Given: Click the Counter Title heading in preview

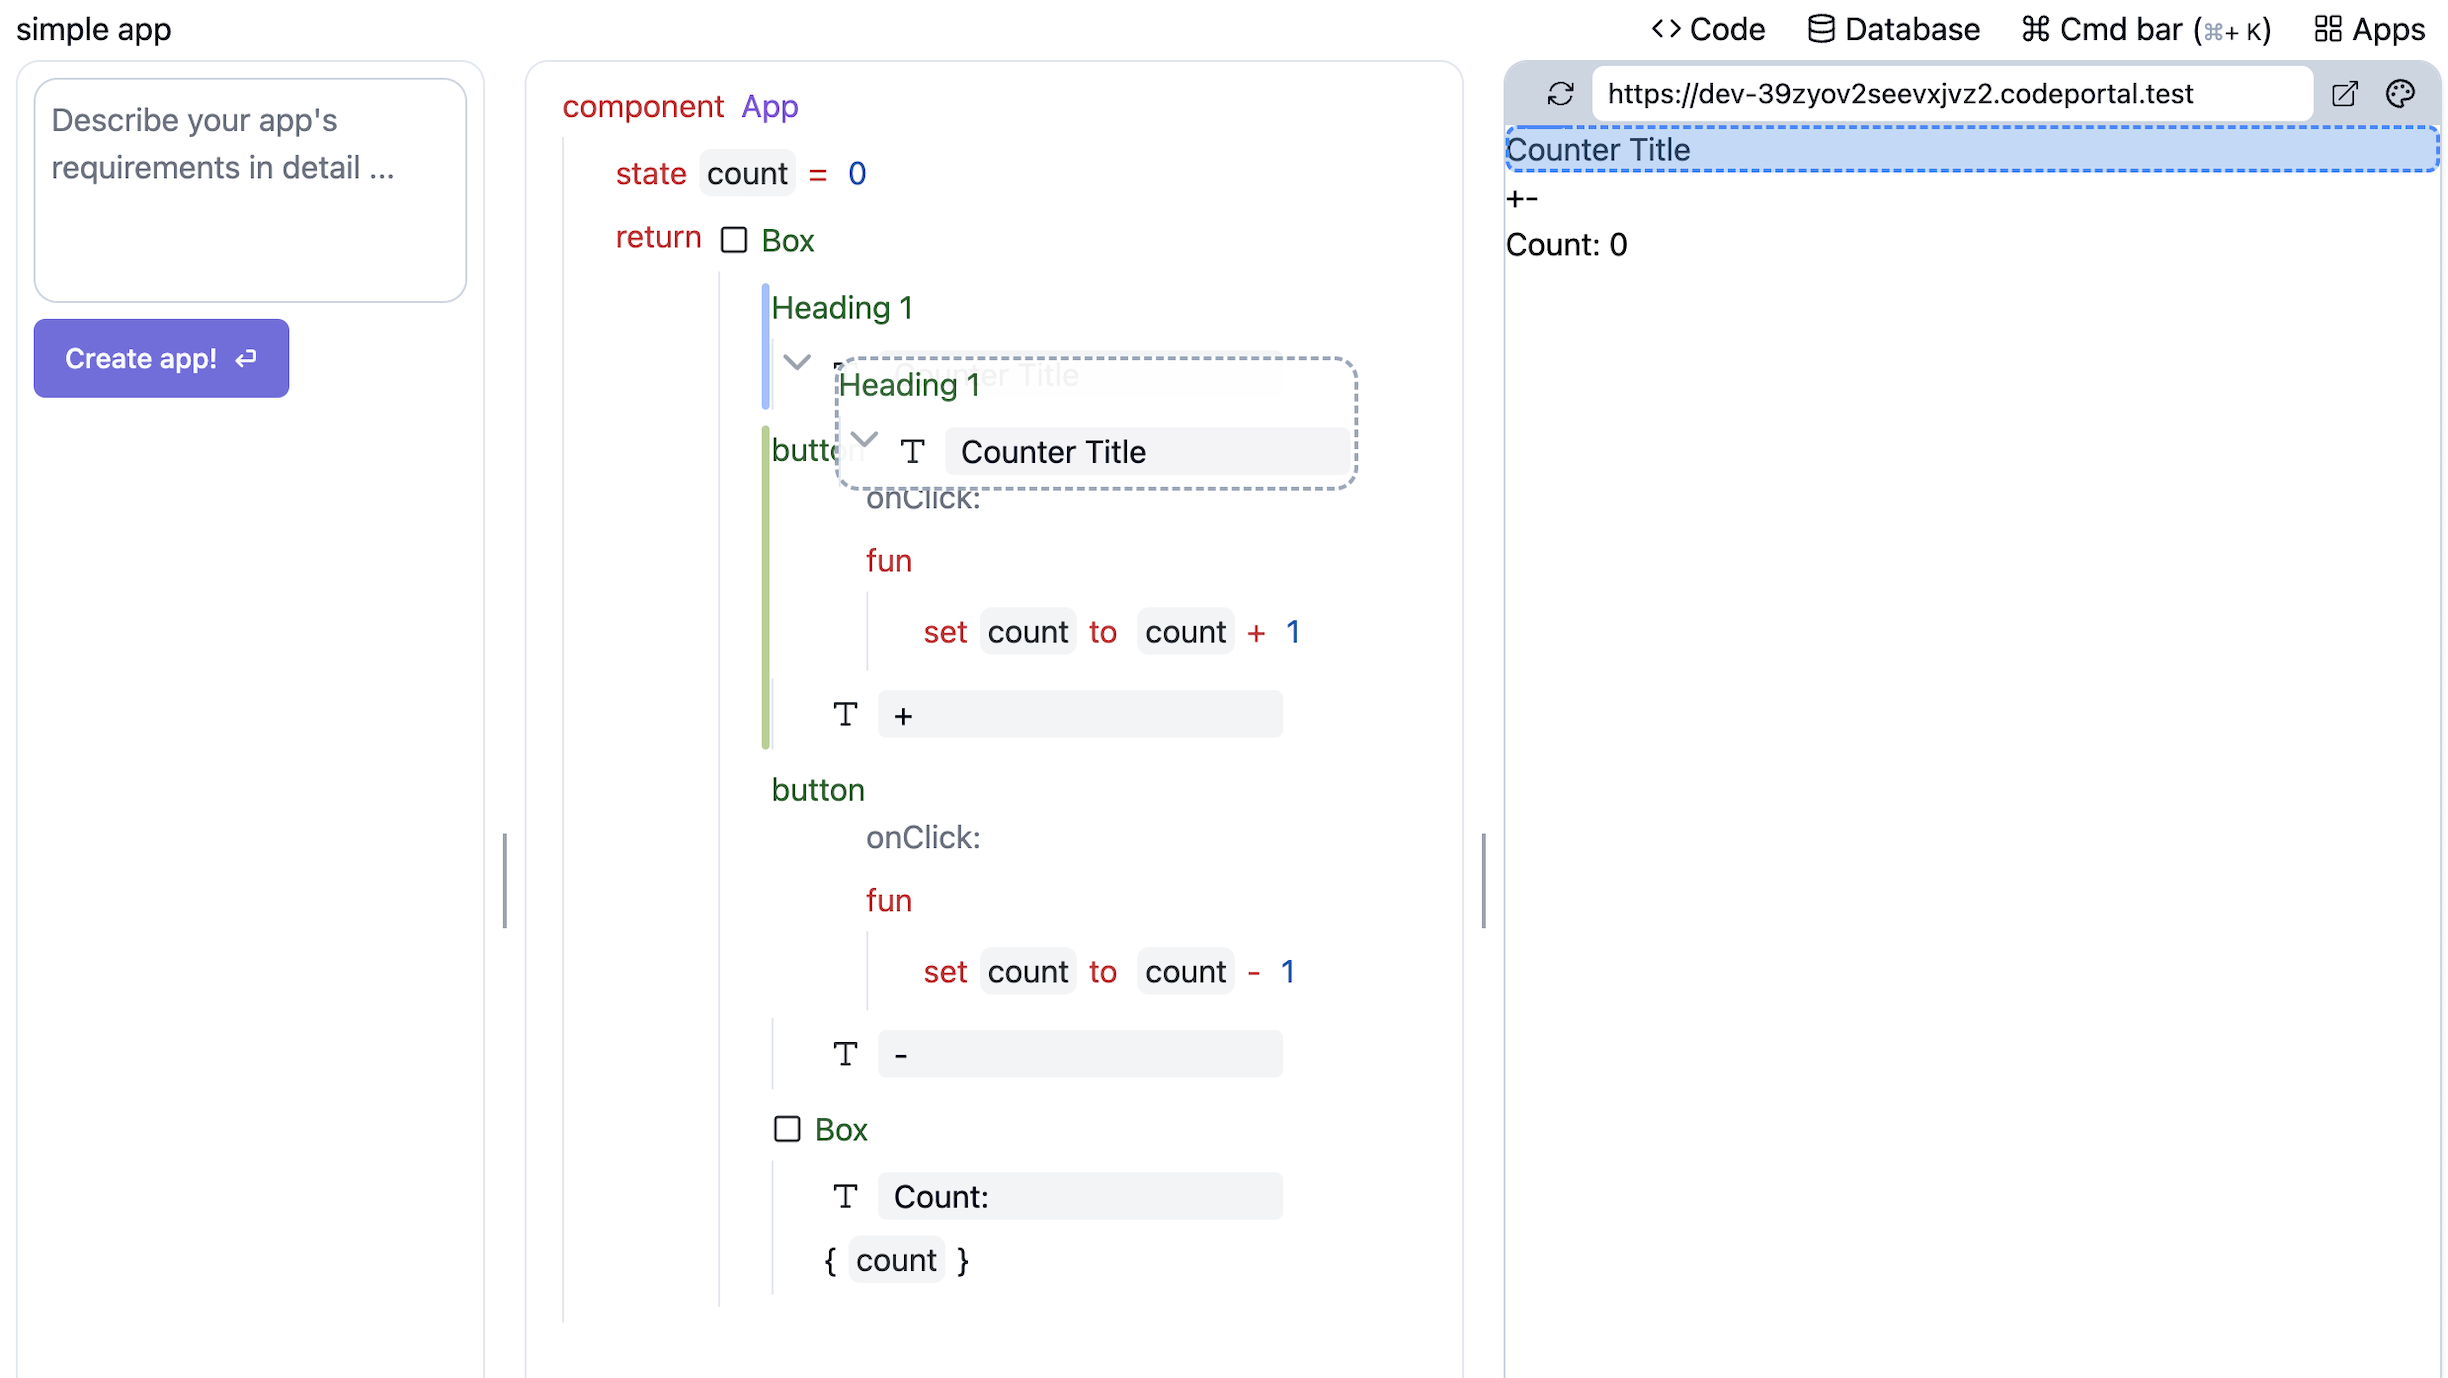Looking at the screenshot, I should click(1600, 150).
